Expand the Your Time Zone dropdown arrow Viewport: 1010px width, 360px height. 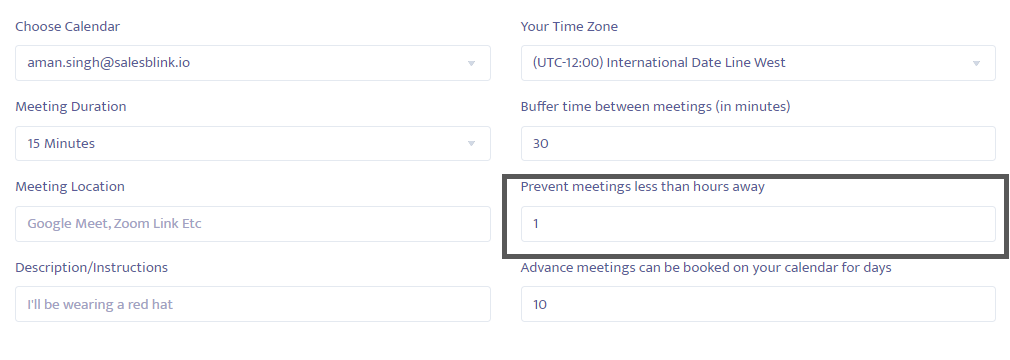[x=976, y=63]
